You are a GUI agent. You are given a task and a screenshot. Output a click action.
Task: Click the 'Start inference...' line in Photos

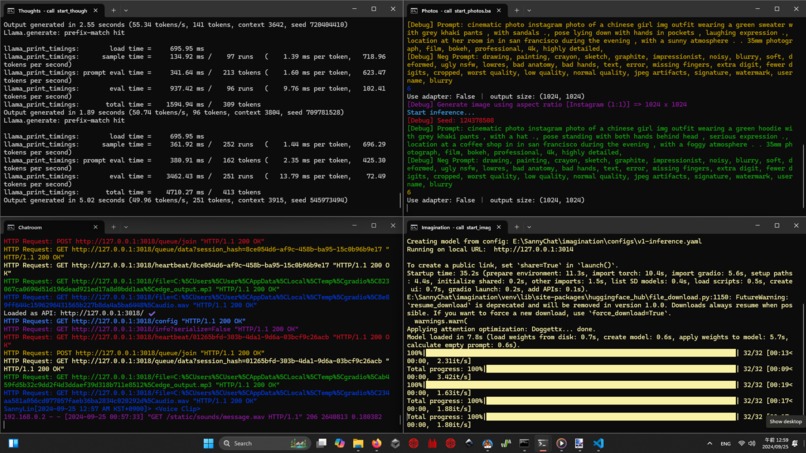click(441, 113)
